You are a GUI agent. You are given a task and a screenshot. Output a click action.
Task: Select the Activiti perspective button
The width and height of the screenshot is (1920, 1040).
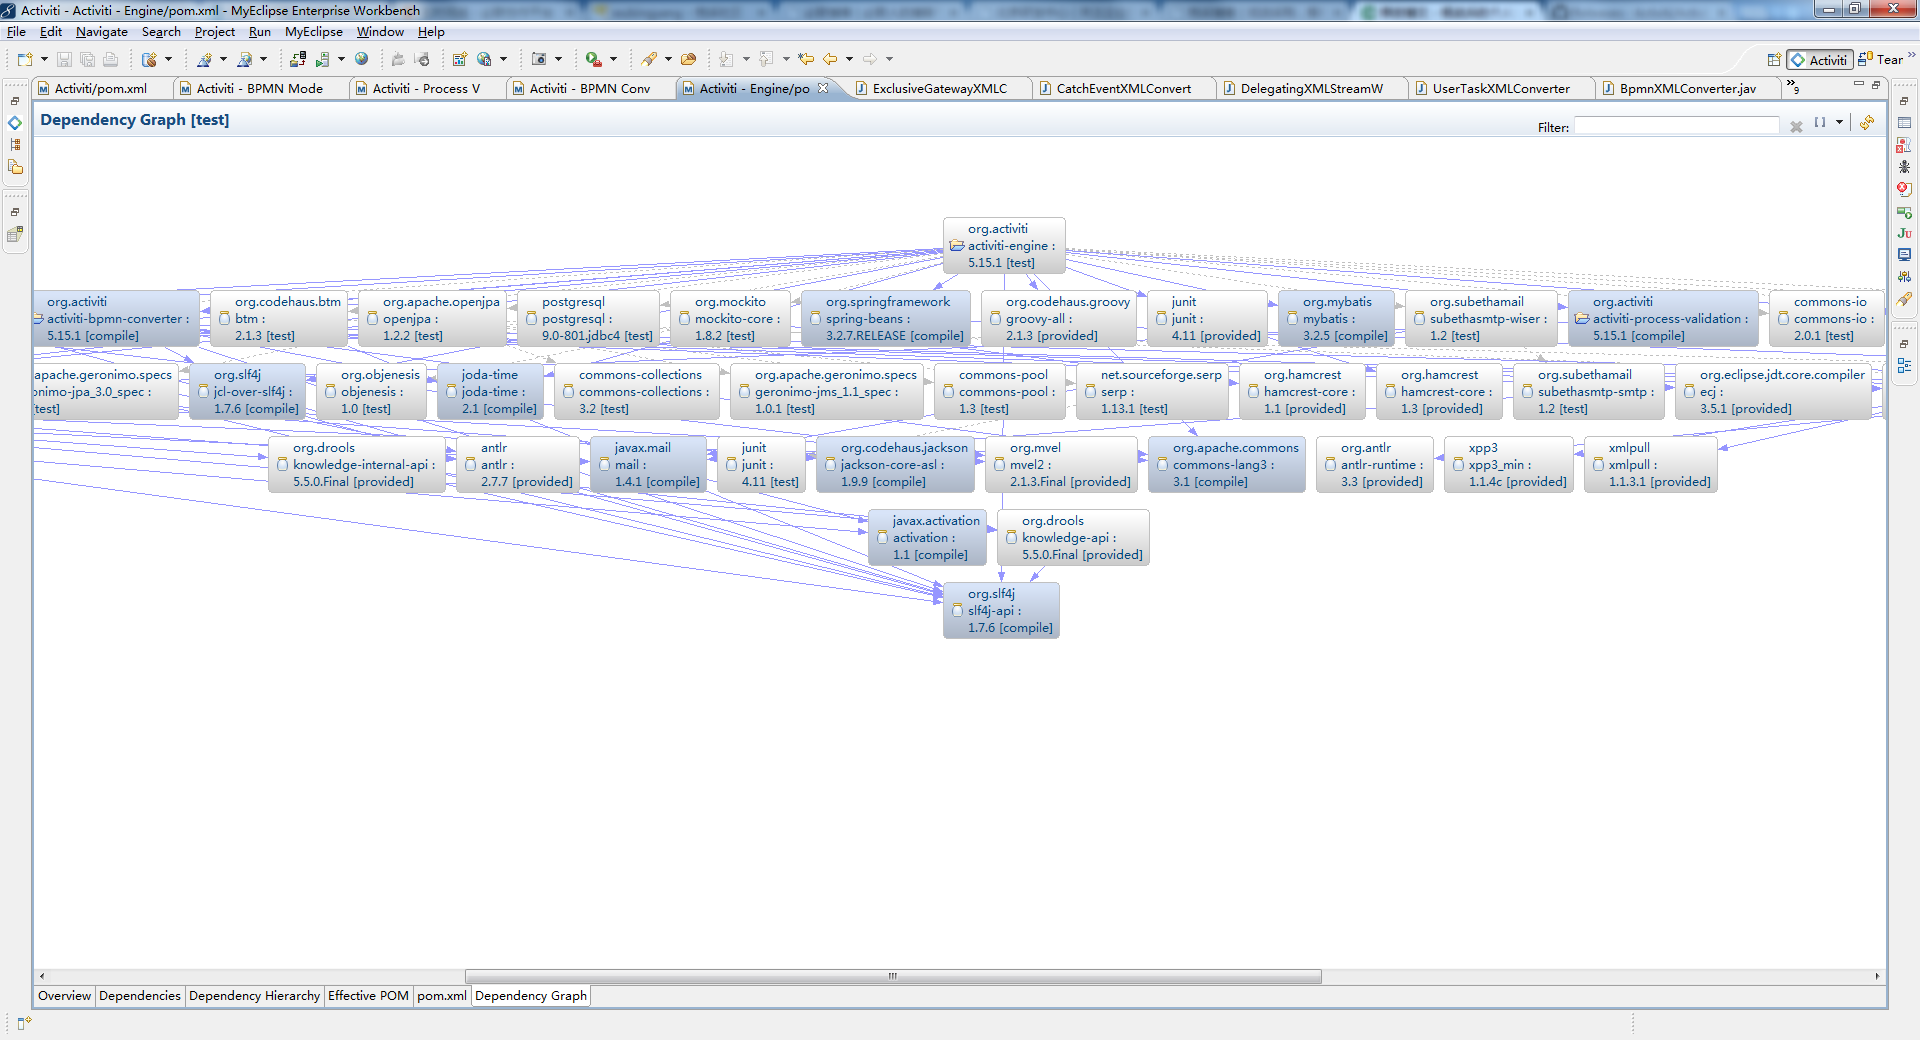pyautogui.click(x=1820, y=60)
